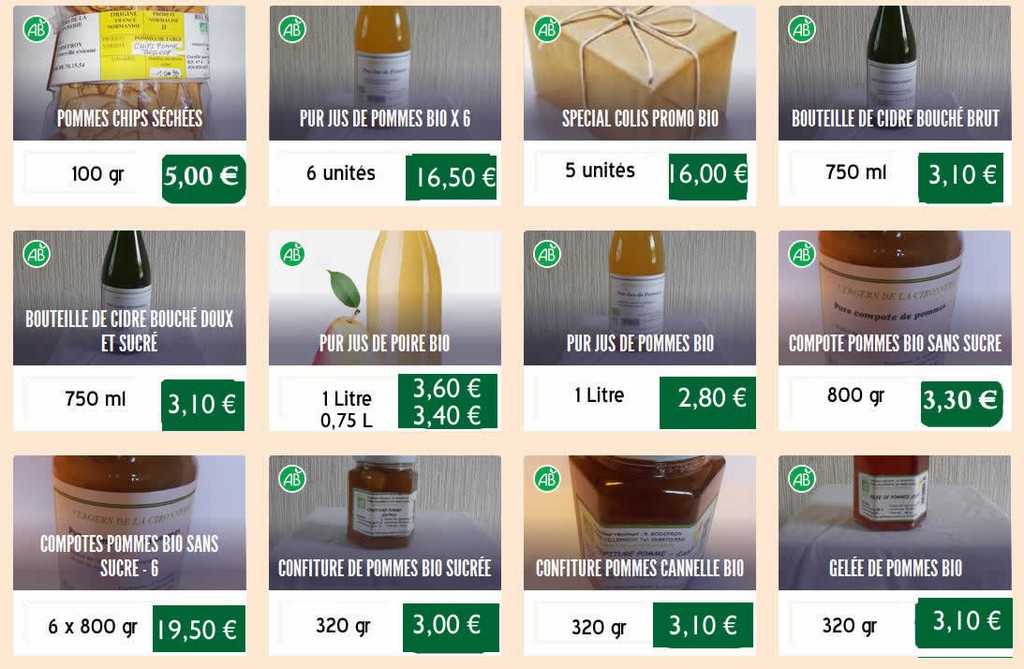Open Pur Jus de Pommes Bio product image

click(x=639, y=297)
